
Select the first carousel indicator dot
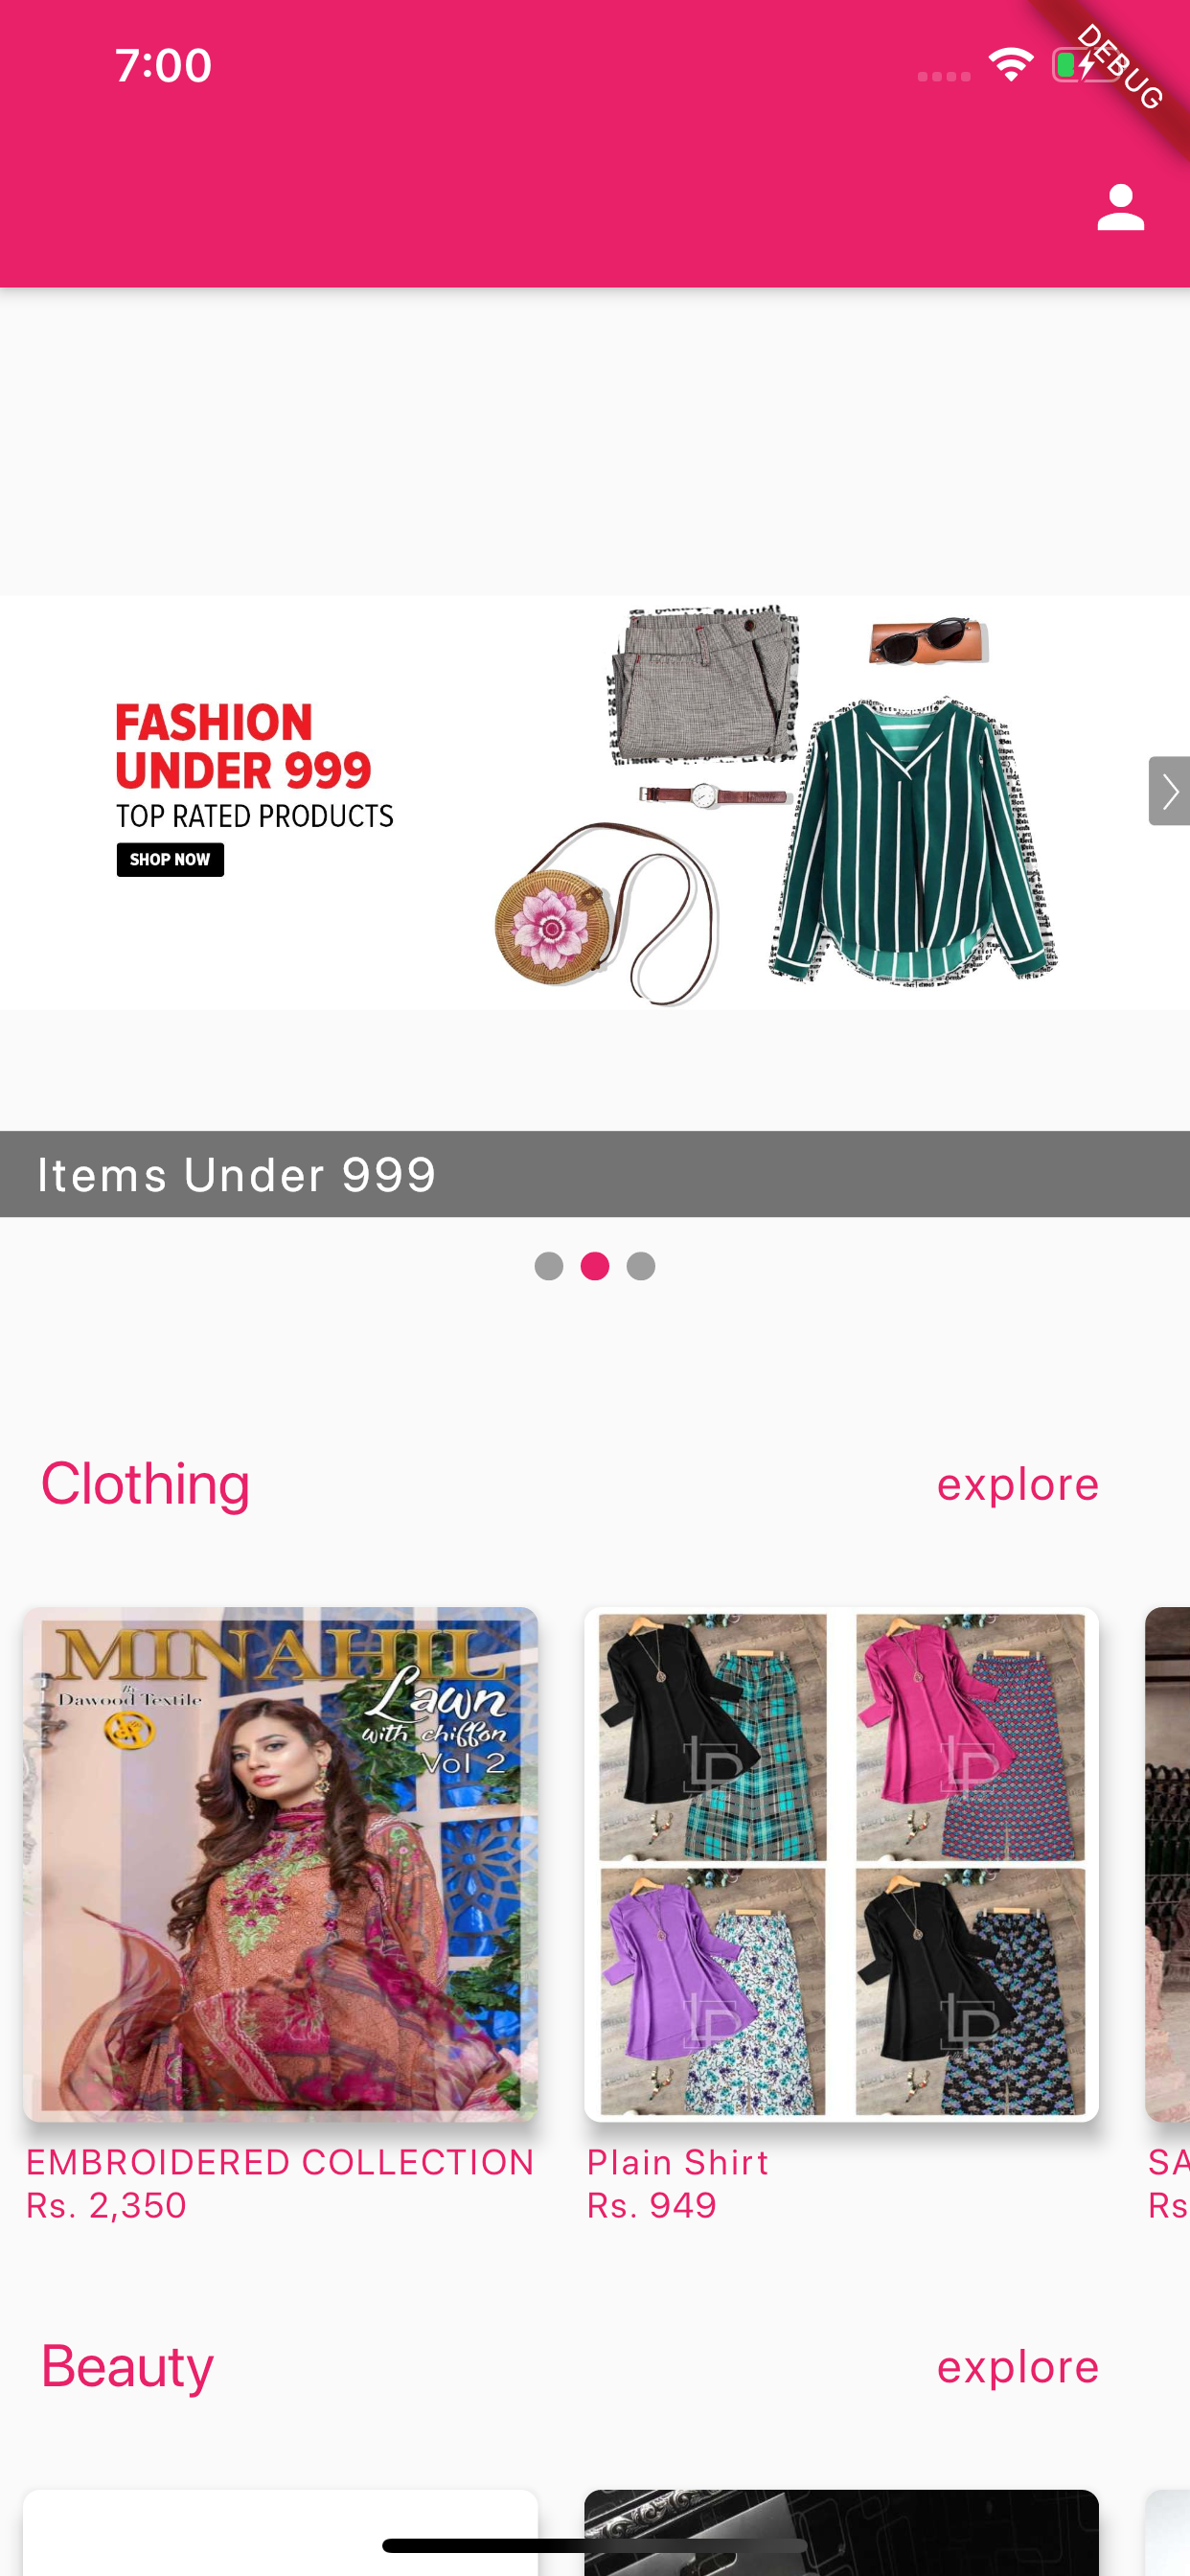point(549,1266)
